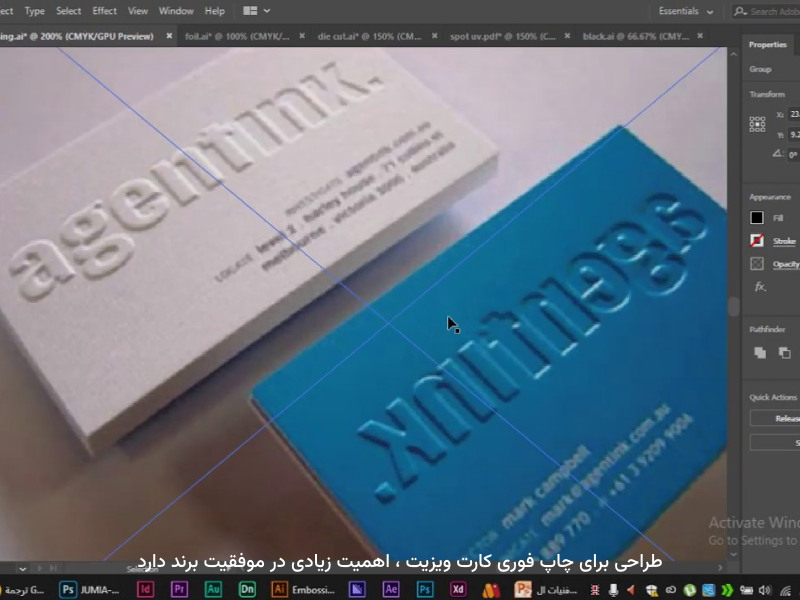800x600 pixels.
Task: Open the Select menu
Action: point(68,11)
